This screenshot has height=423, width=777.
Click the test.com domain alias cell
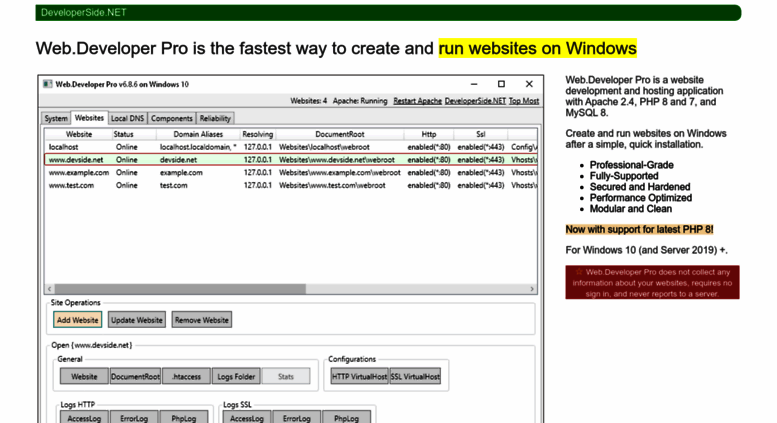point(174,186)
